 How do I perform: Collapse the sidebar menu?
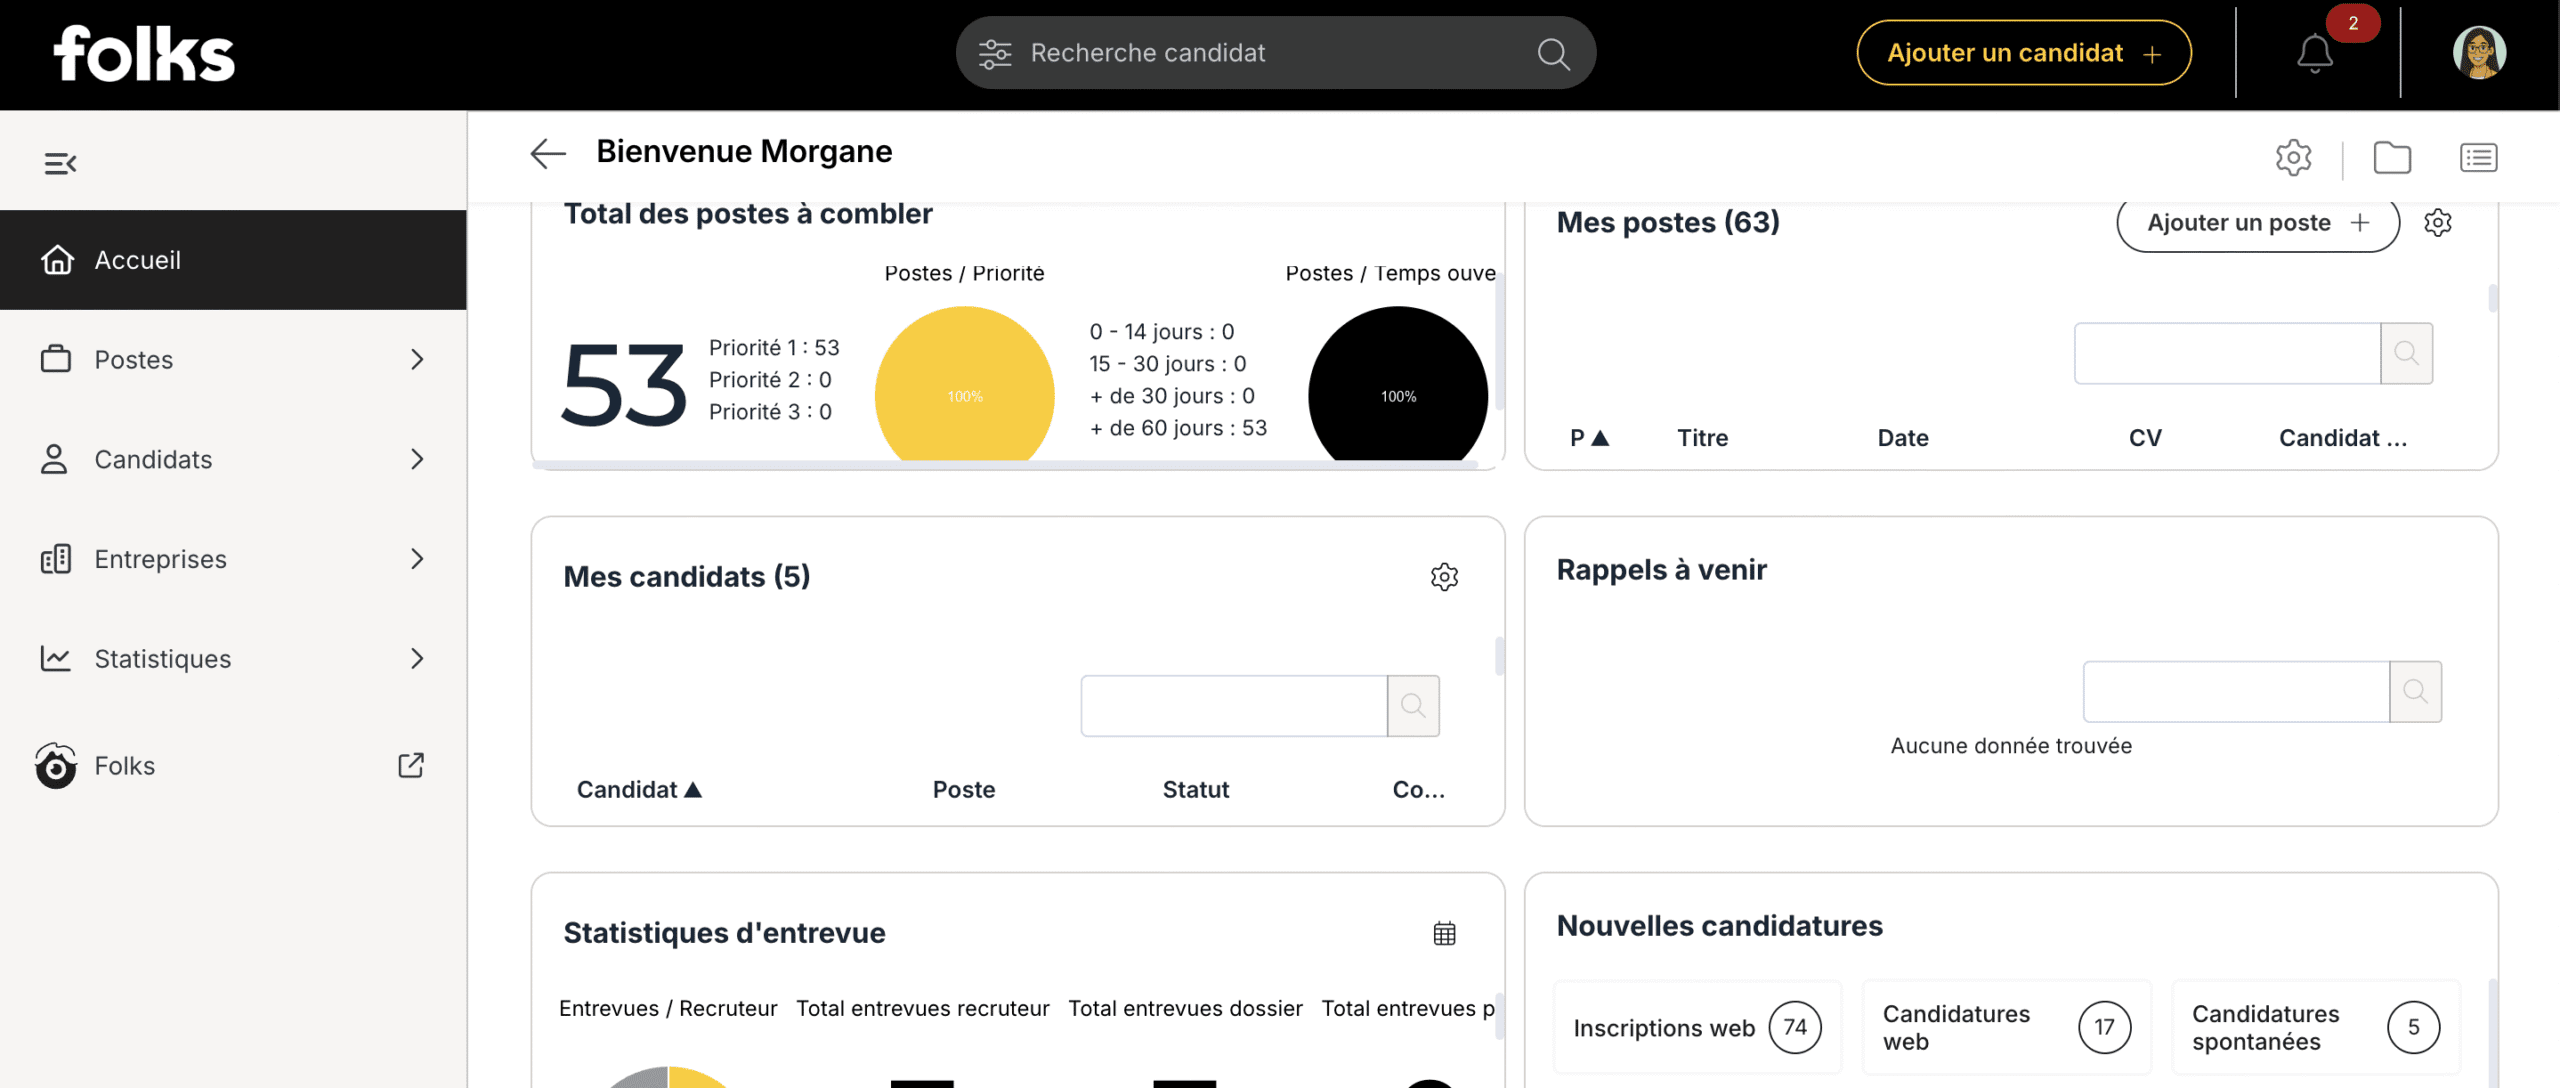point(60,163)
